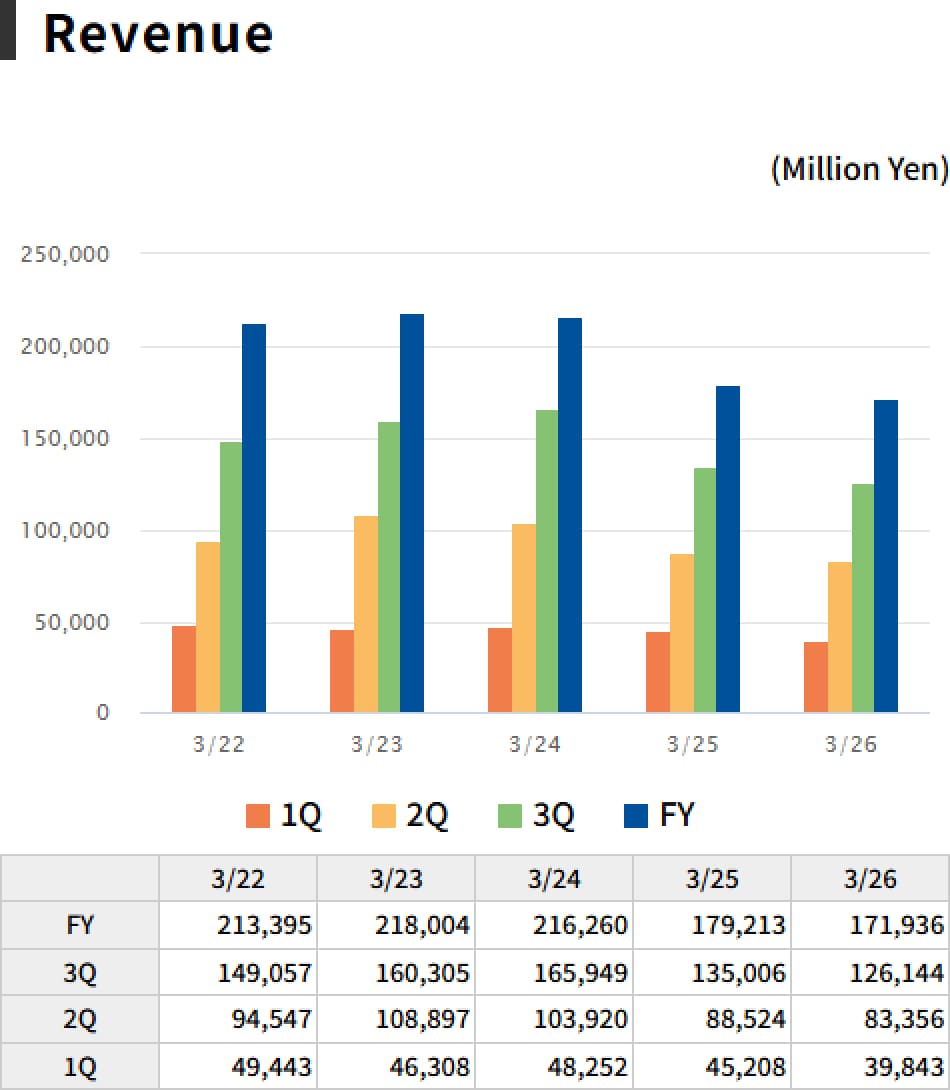Screen dimensions: 950x1090
Task: Click the 3/24 x-axis label below chart
Action: pyautogui.click(x=534, y=745)
